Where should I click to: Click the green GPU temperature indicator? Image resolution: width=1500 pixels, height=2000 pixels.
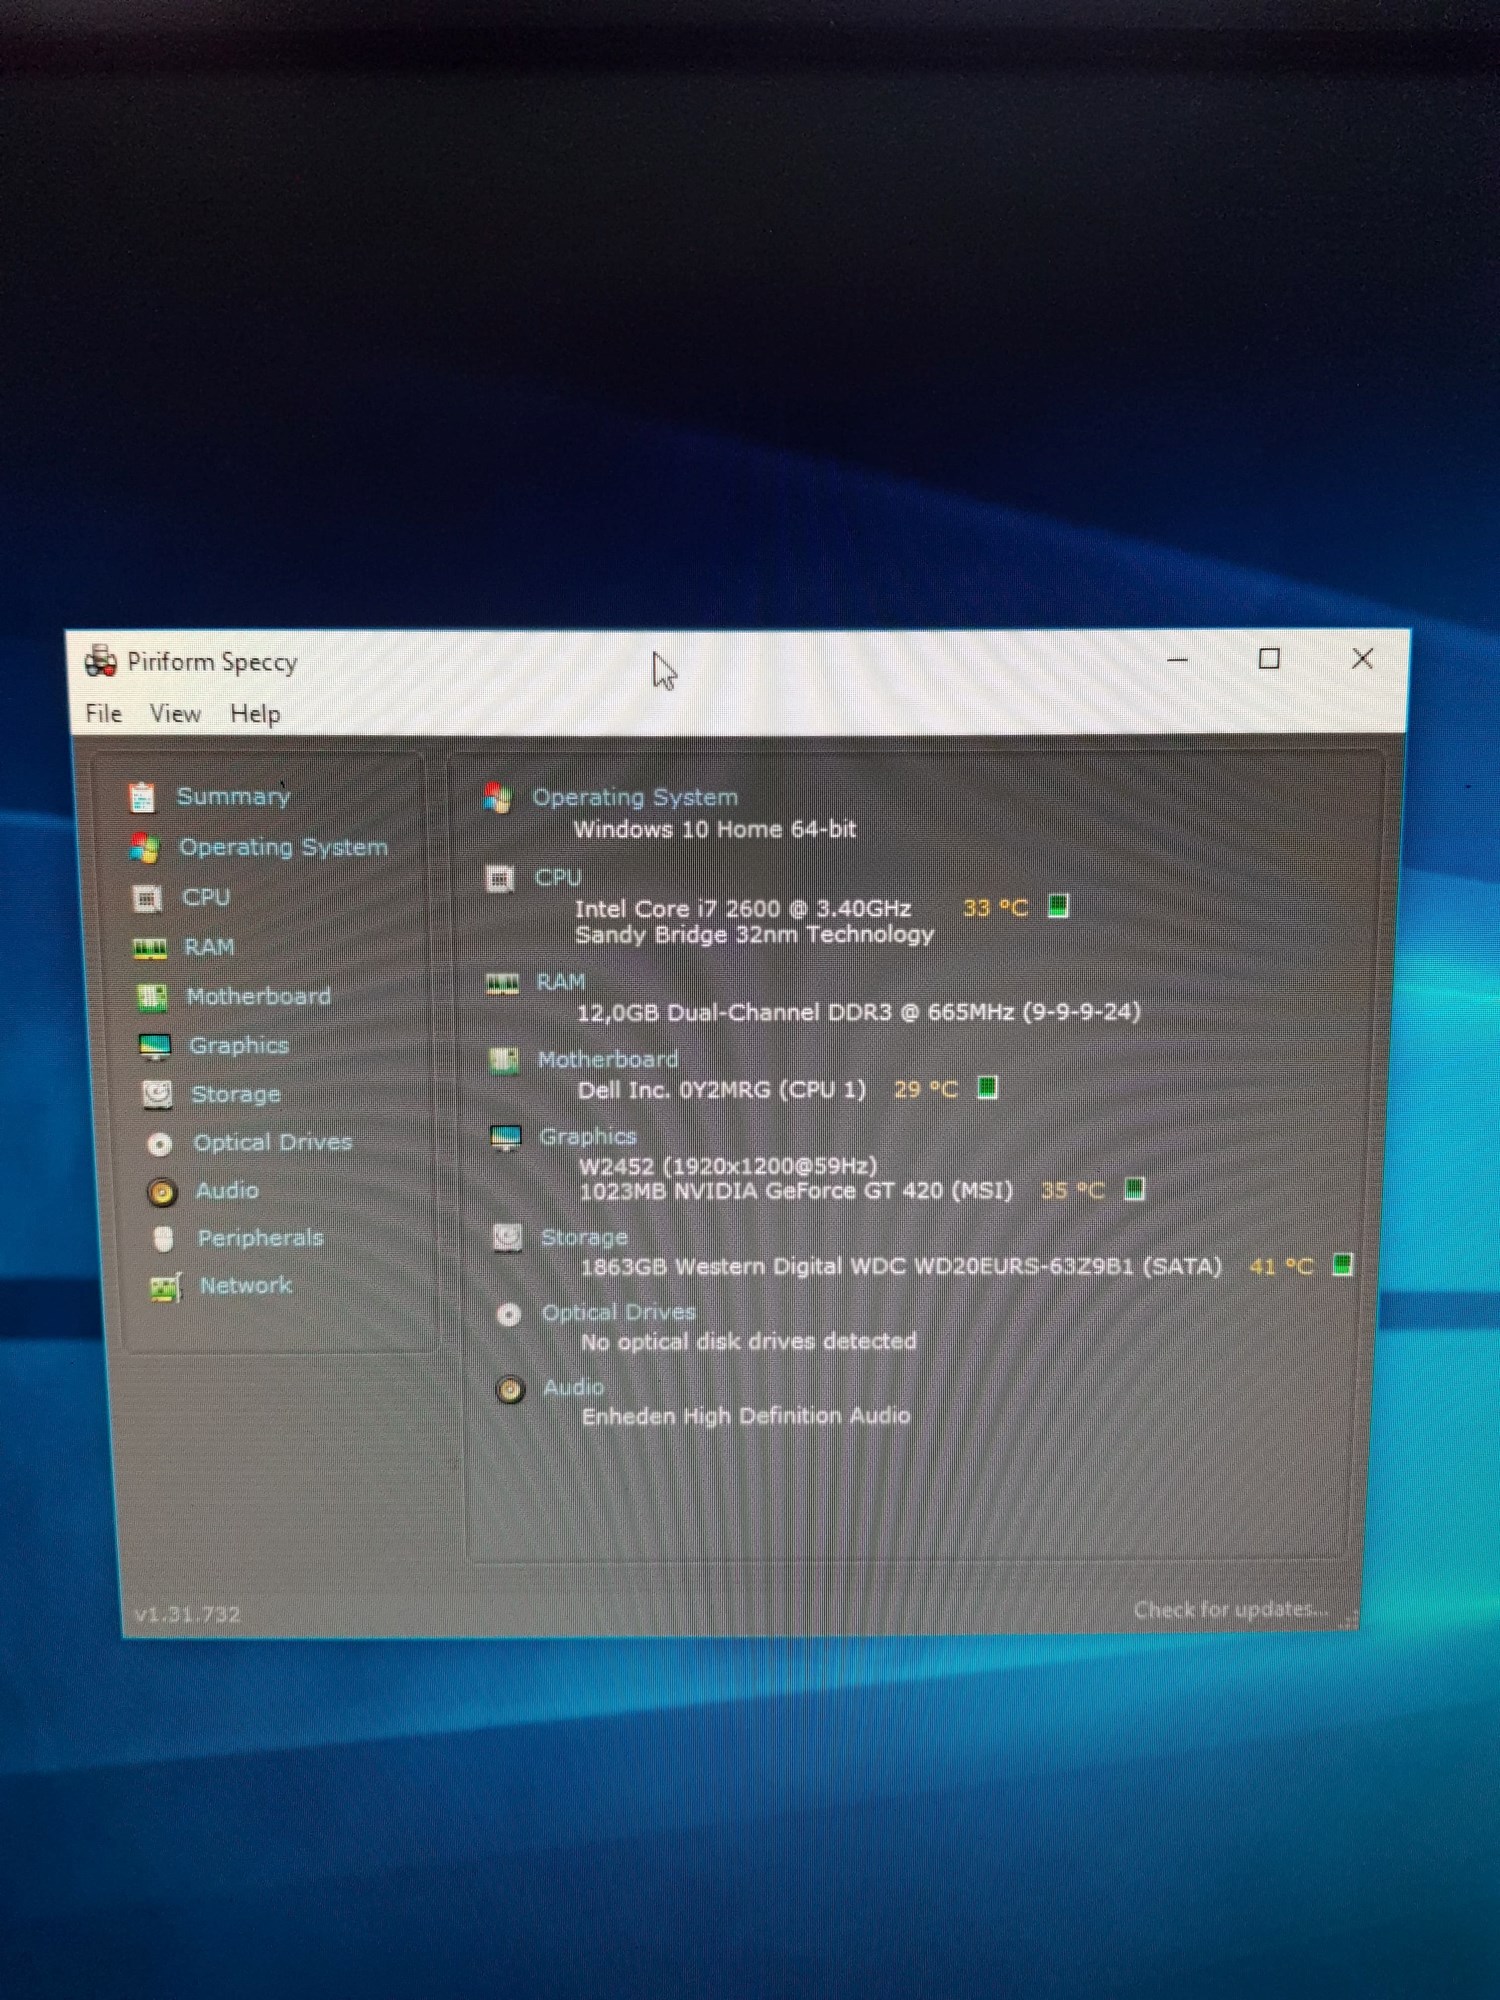click(x=1134, y=1189)
